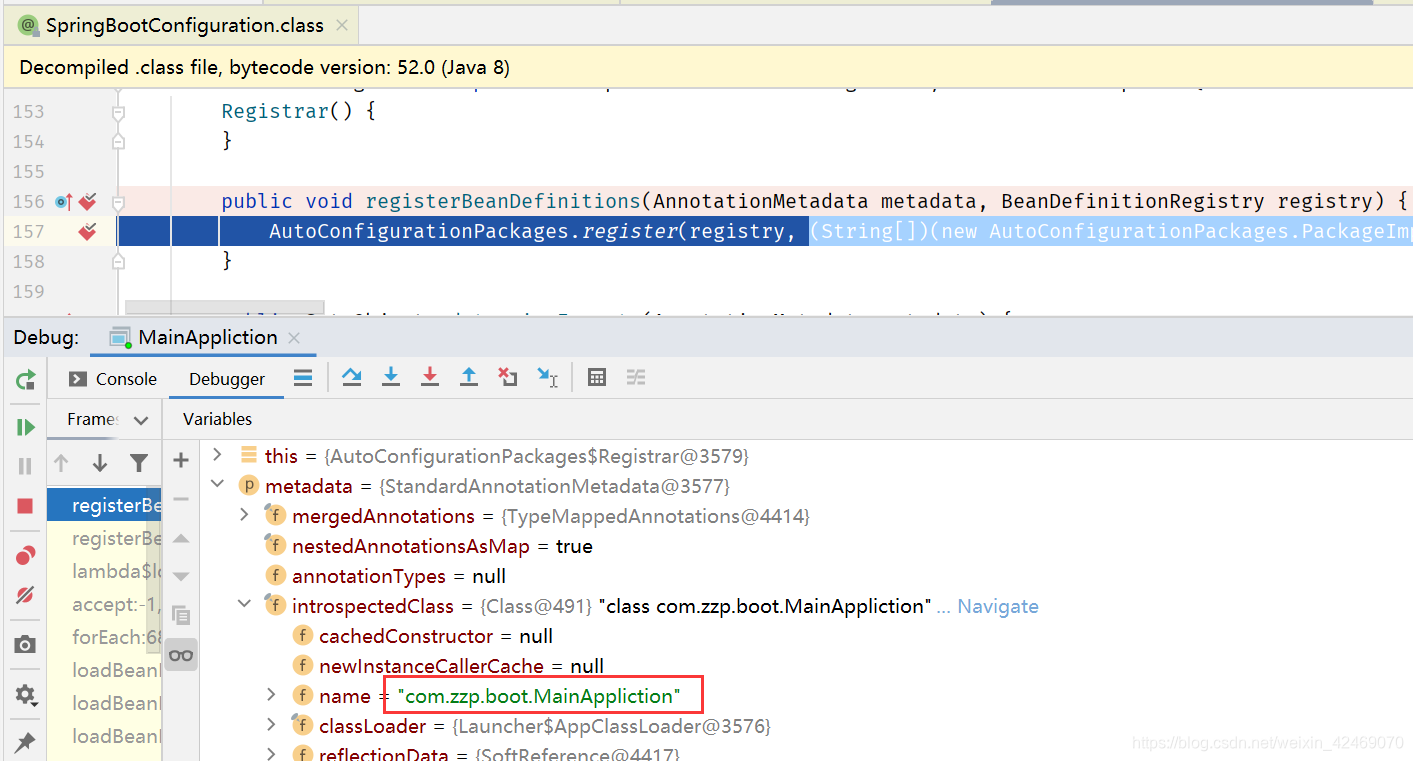
Task: Duplicate watch icon
Action: [181, 615]
